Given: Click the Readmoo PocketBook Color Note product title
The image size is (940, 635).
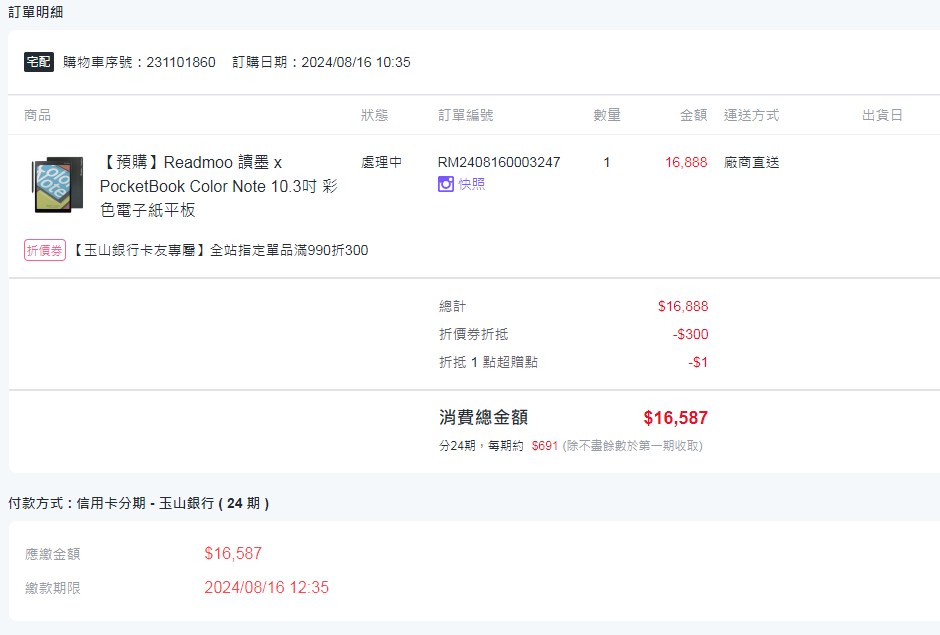Looking at the screenshot, I should [x=219, y=186].
